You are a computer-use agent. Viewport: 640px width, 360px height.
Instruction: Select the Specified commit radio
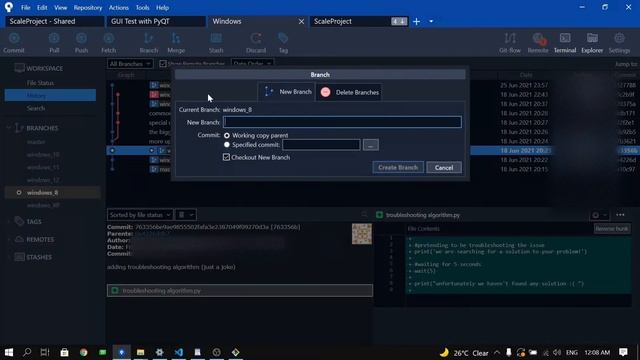[x=227, y=144]
